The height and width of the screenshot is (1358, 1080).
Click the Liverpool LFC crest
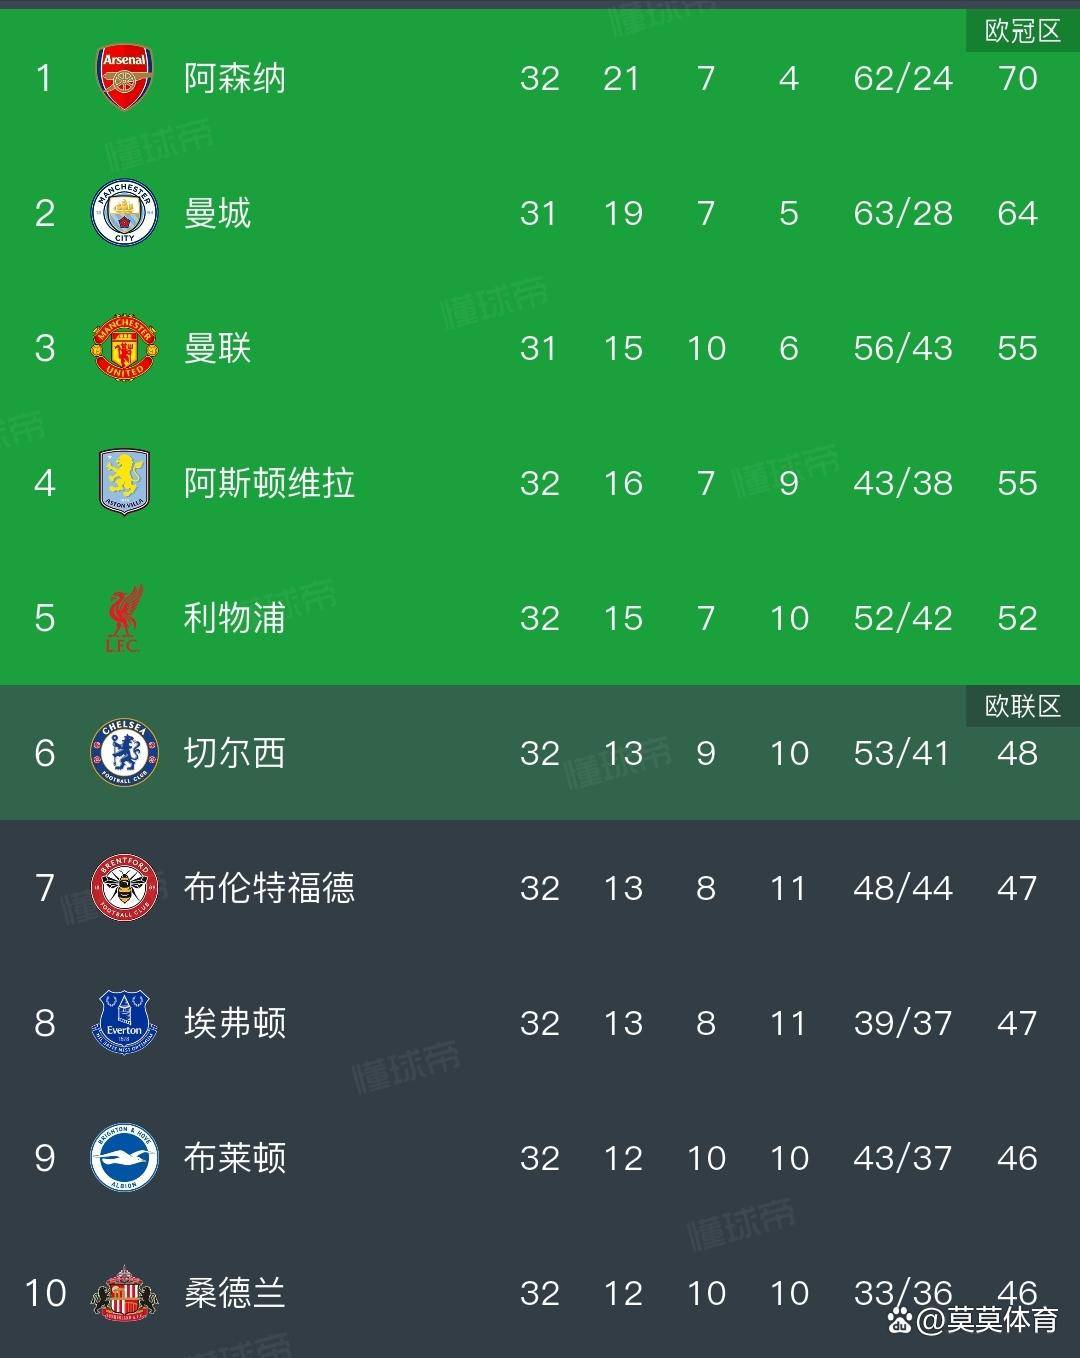124,618
